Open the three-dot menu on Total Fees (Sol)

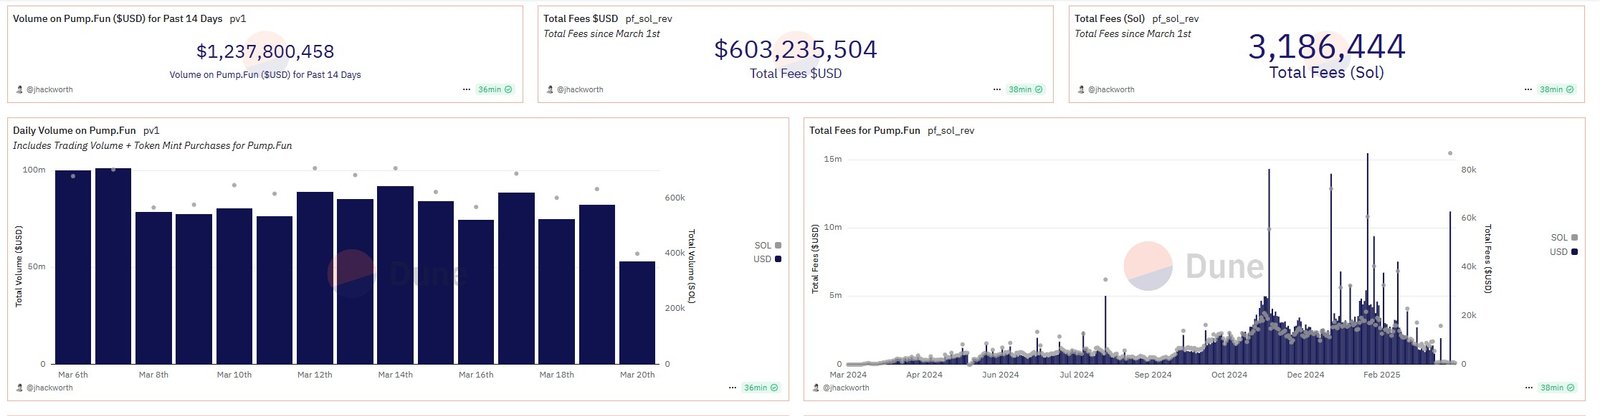click(1528, 90)
